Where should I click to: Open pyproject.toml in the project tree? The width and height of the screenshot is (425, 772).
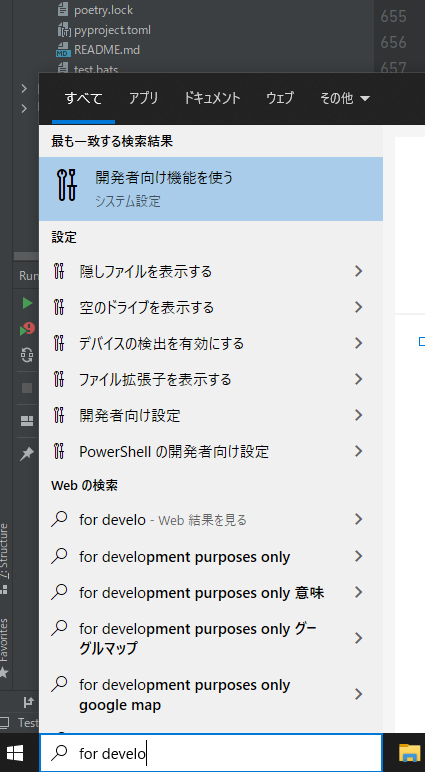click(112, 30)
